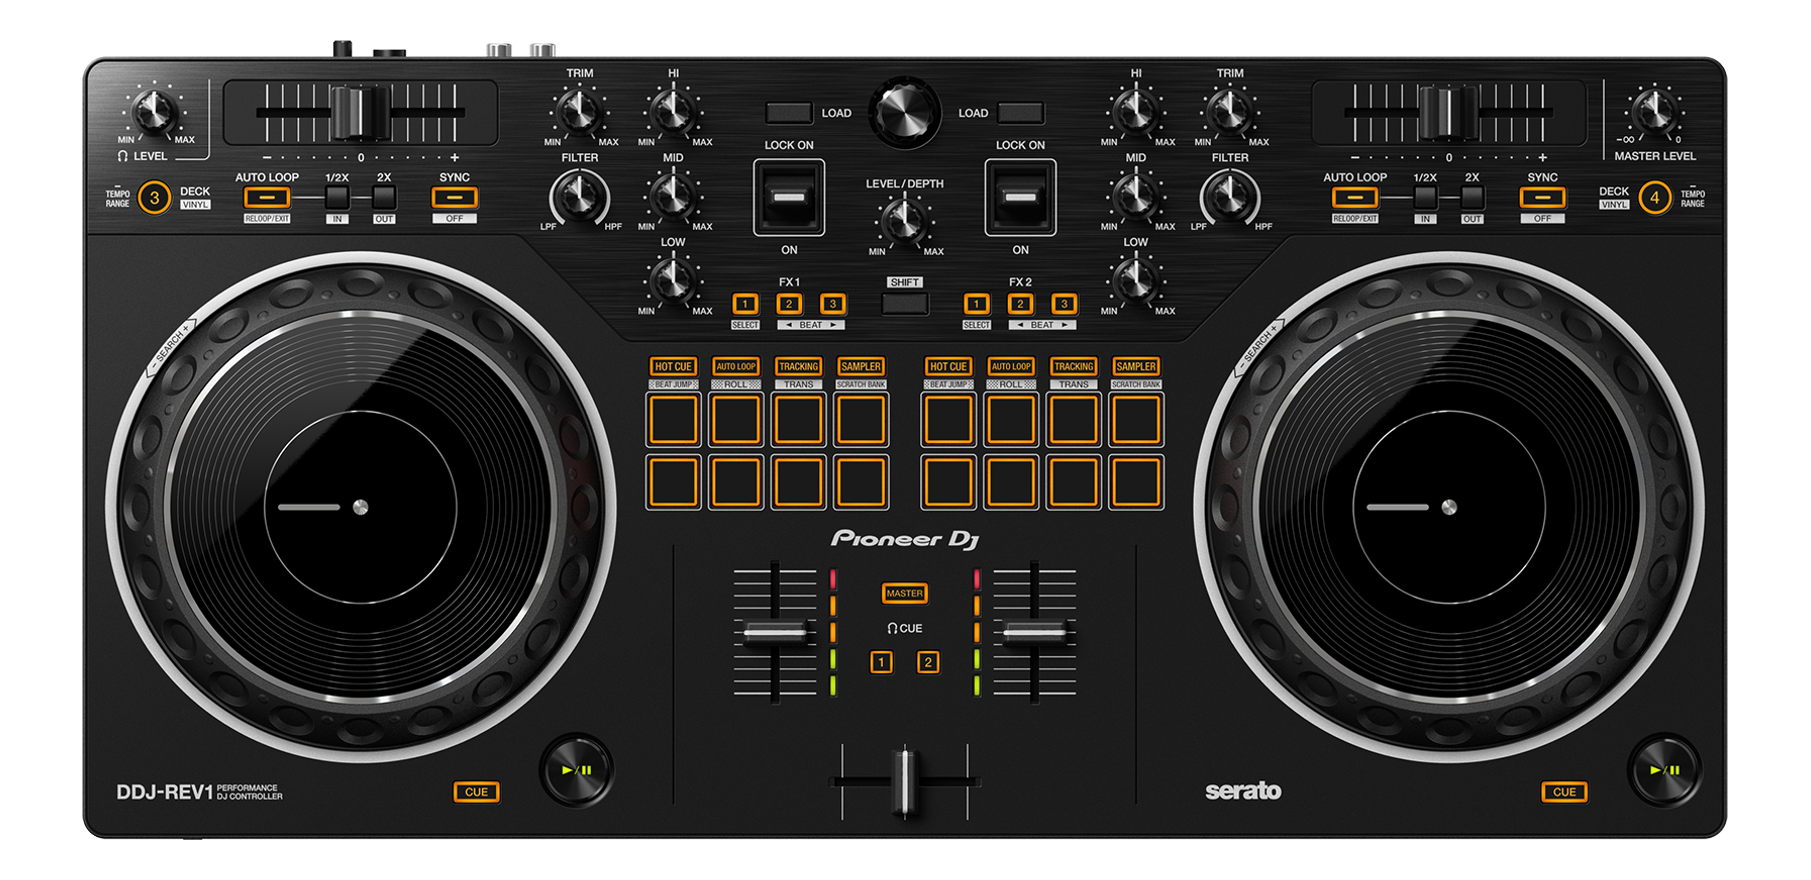Click the left deck tempo slider handle

pos(360,112)
